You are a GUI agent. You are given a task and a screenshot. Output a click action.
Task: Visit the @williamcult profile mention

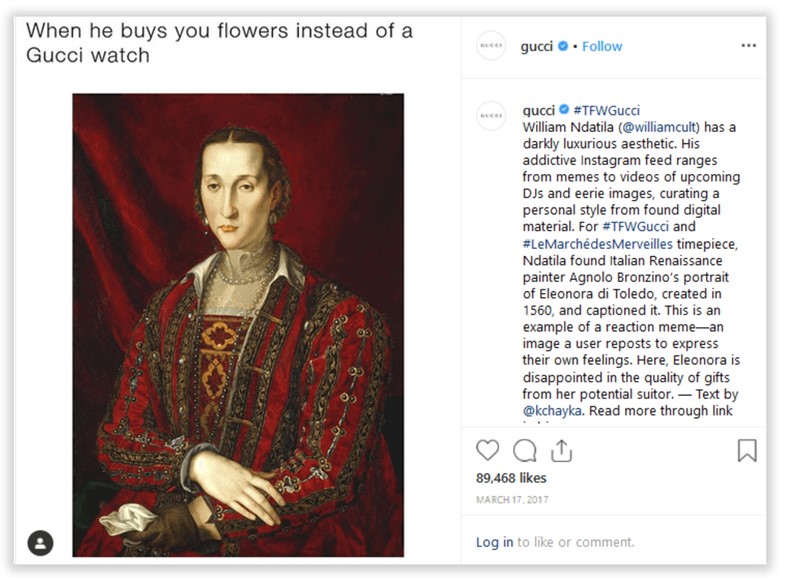[661, 127]
